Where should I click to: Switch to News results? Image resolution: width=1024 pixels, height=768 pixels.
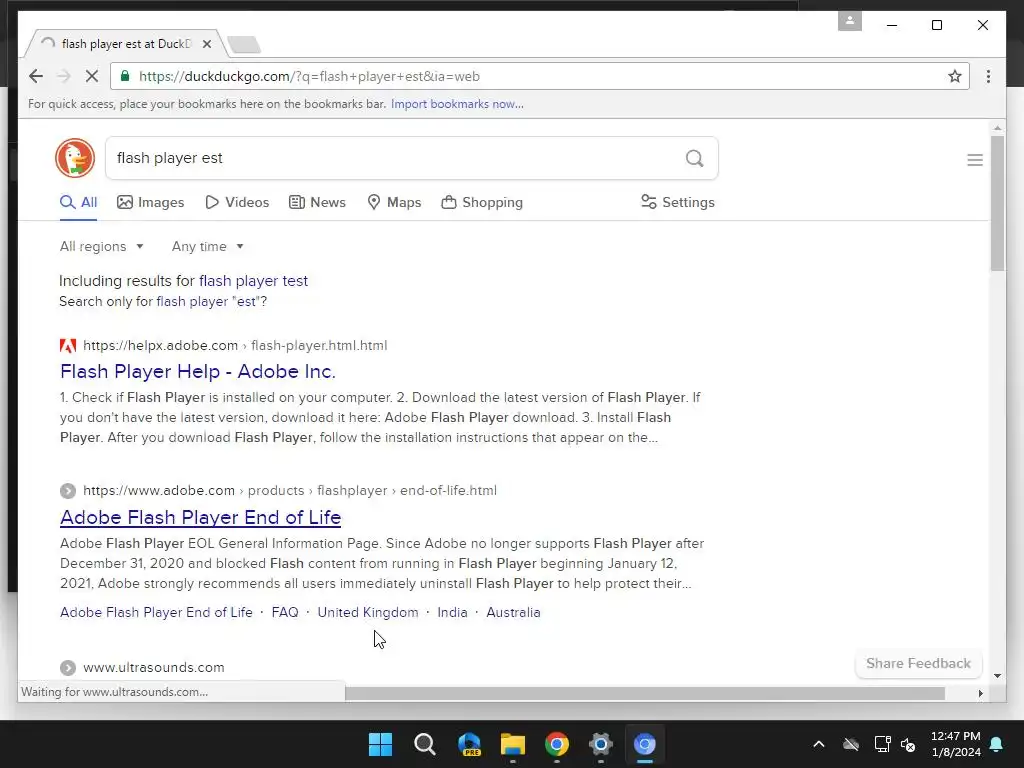(317, 202)
